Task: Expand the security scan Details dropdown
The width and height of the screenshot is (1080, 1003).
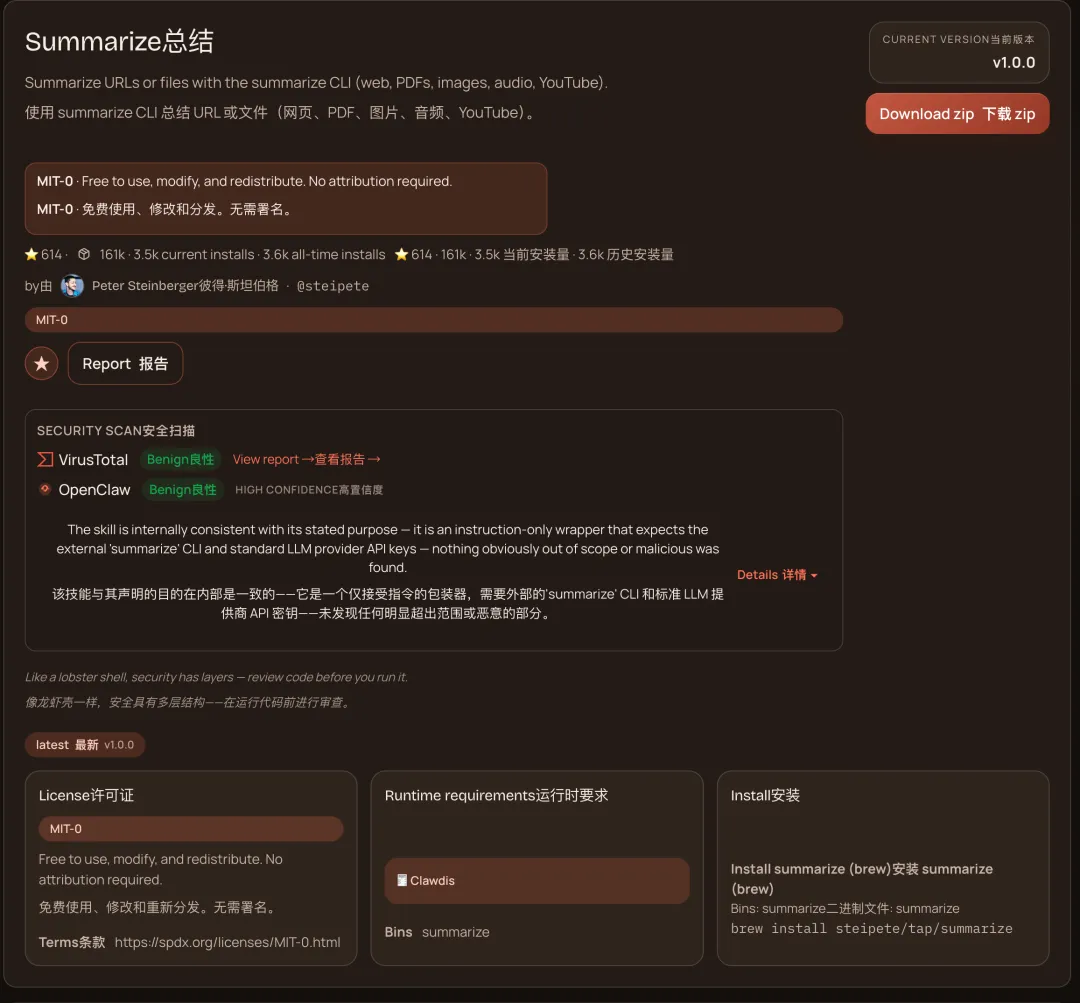Action: [777, 575]
